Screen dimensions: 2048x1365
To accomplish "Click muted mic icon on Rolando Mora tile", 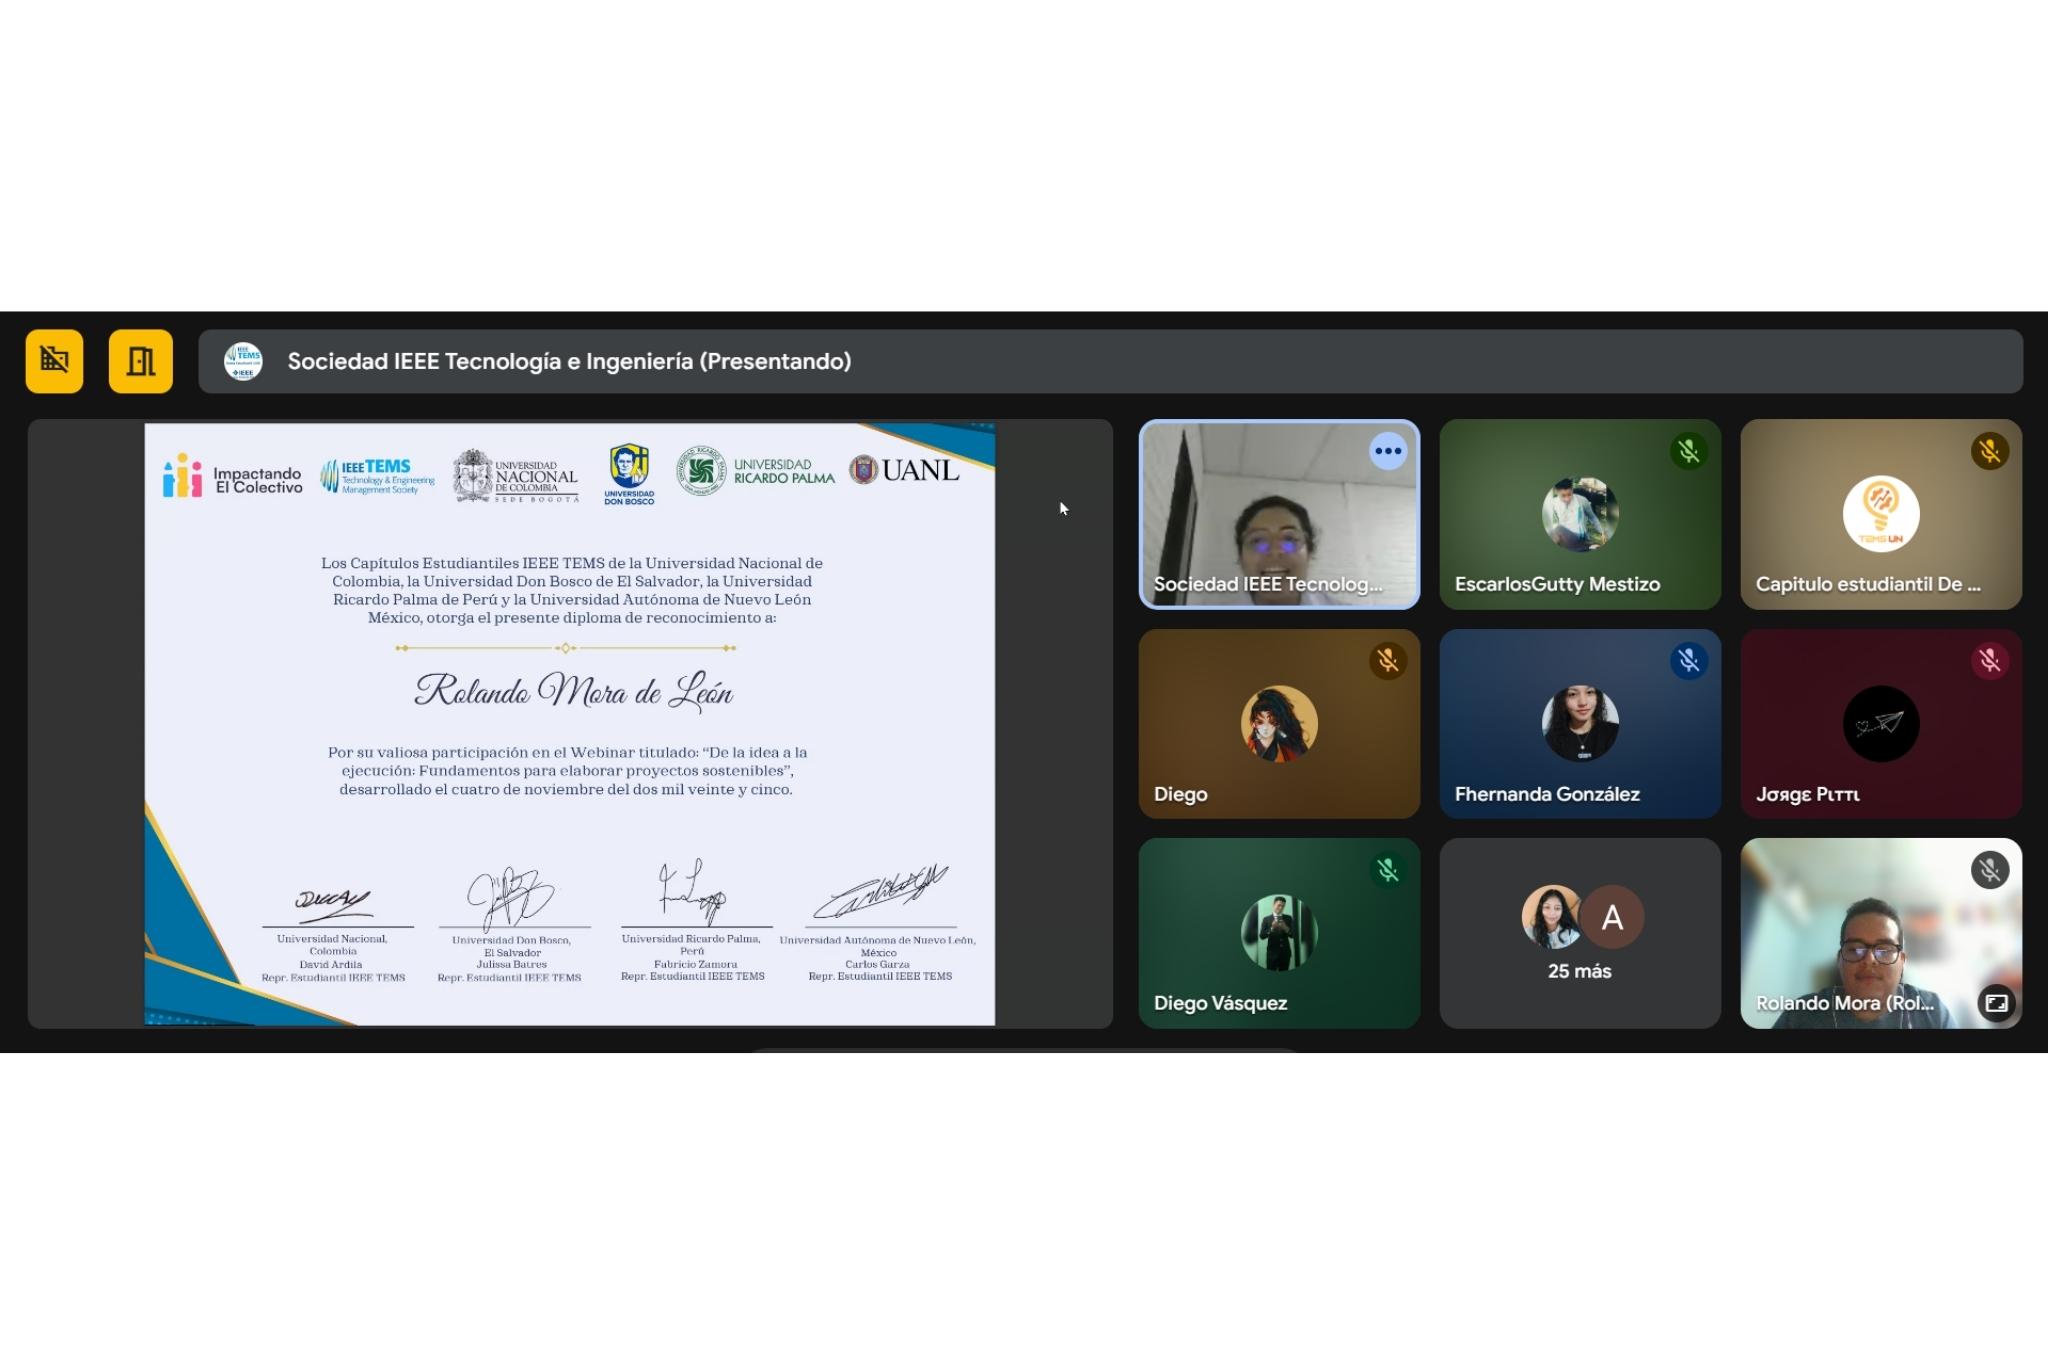I will [1989, 870].
